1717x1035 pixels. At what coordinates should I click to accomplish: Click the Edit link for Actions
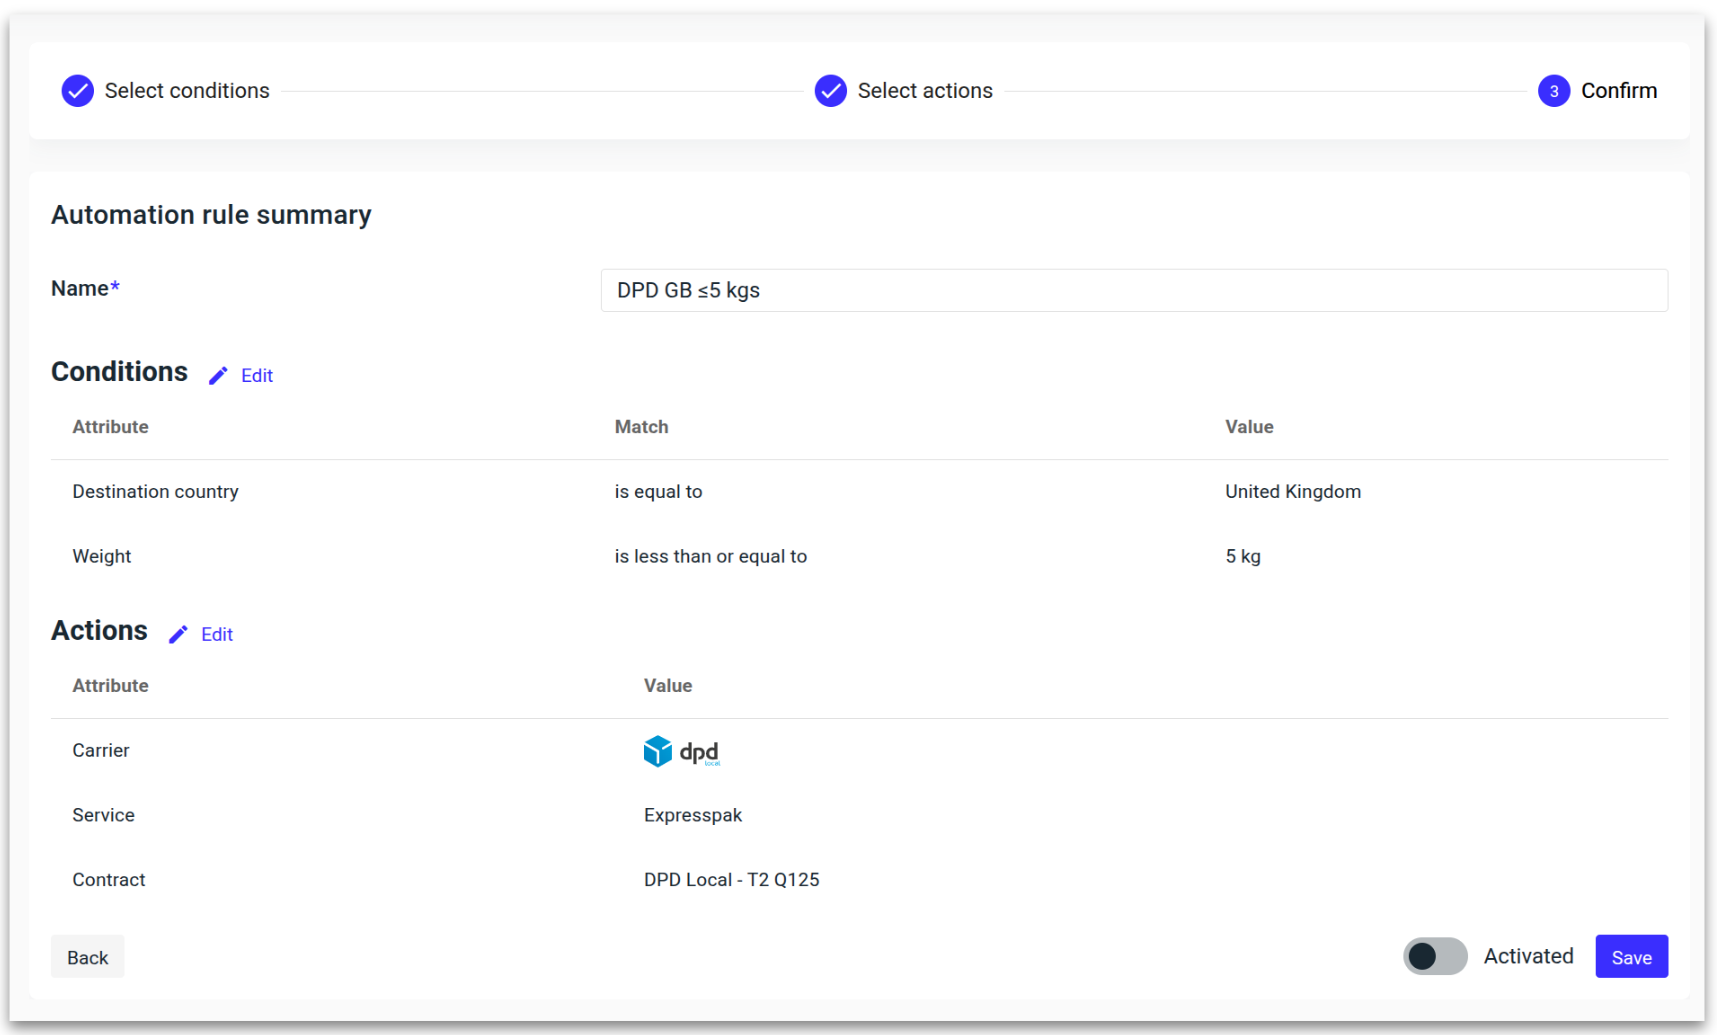click(x=217, y=635)
